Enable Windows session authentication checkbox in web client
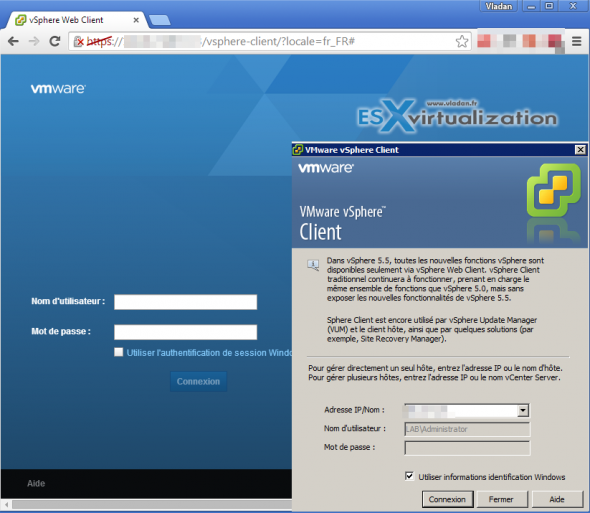The image size is (590, 513). coord(119,352)
